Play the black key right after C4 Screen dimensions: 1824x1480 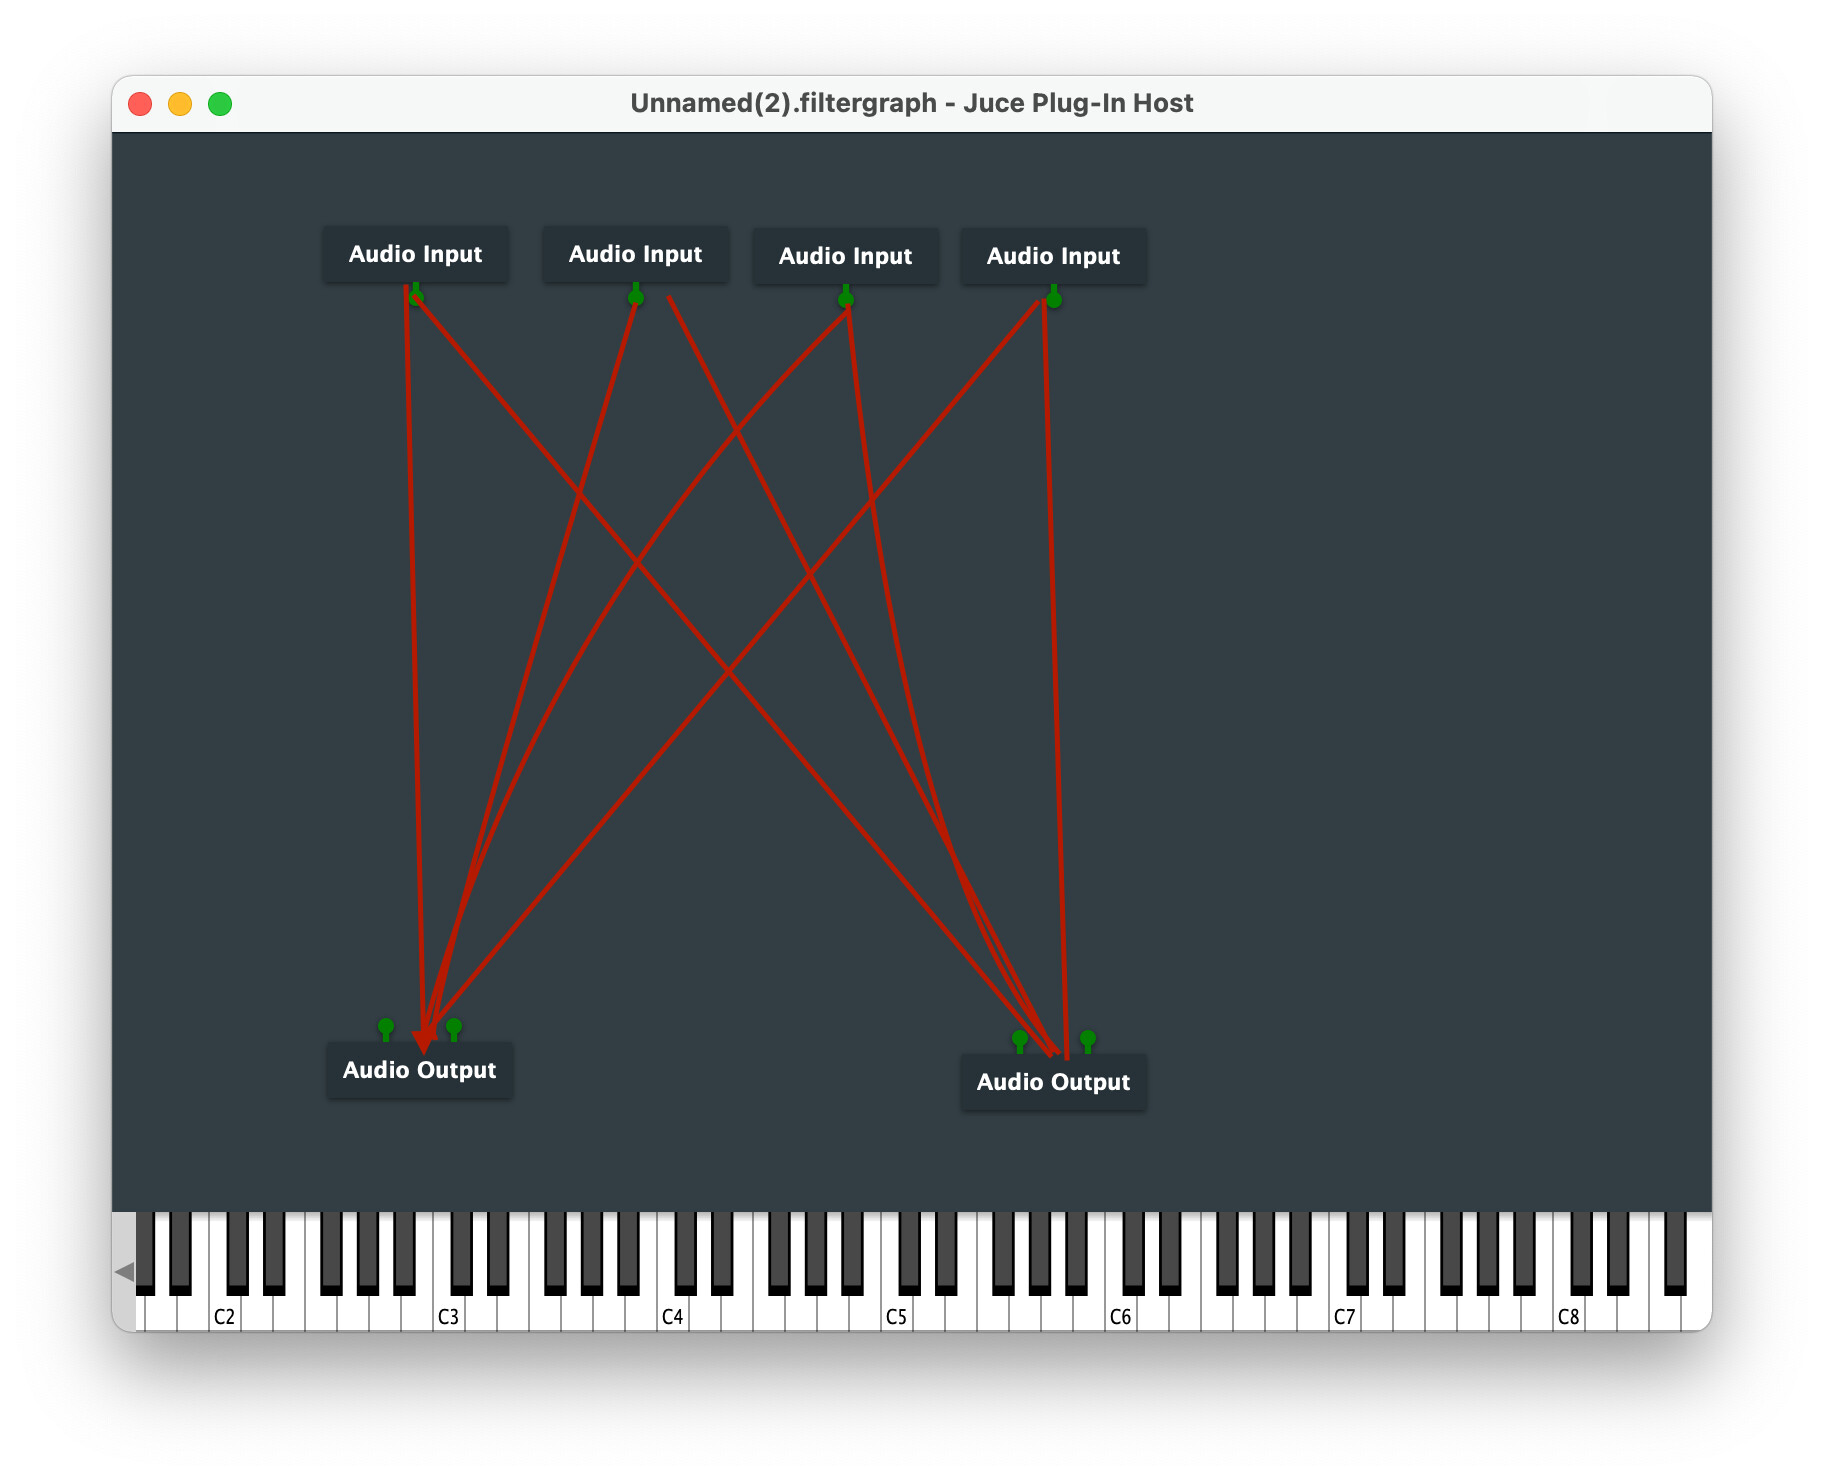(x=685, y=1252)
